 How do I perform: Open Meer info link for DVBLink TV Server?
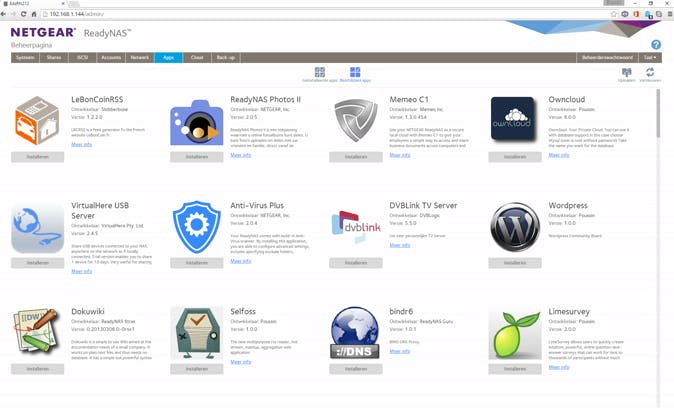[x=400, y=245]
